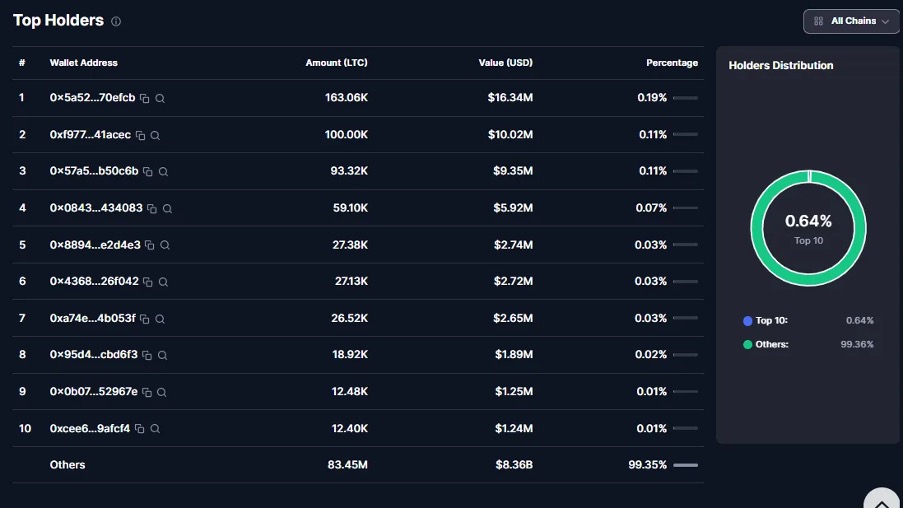Search wallet 0x5a52...70efcb using magnifier icon

(x=160, y=99)
